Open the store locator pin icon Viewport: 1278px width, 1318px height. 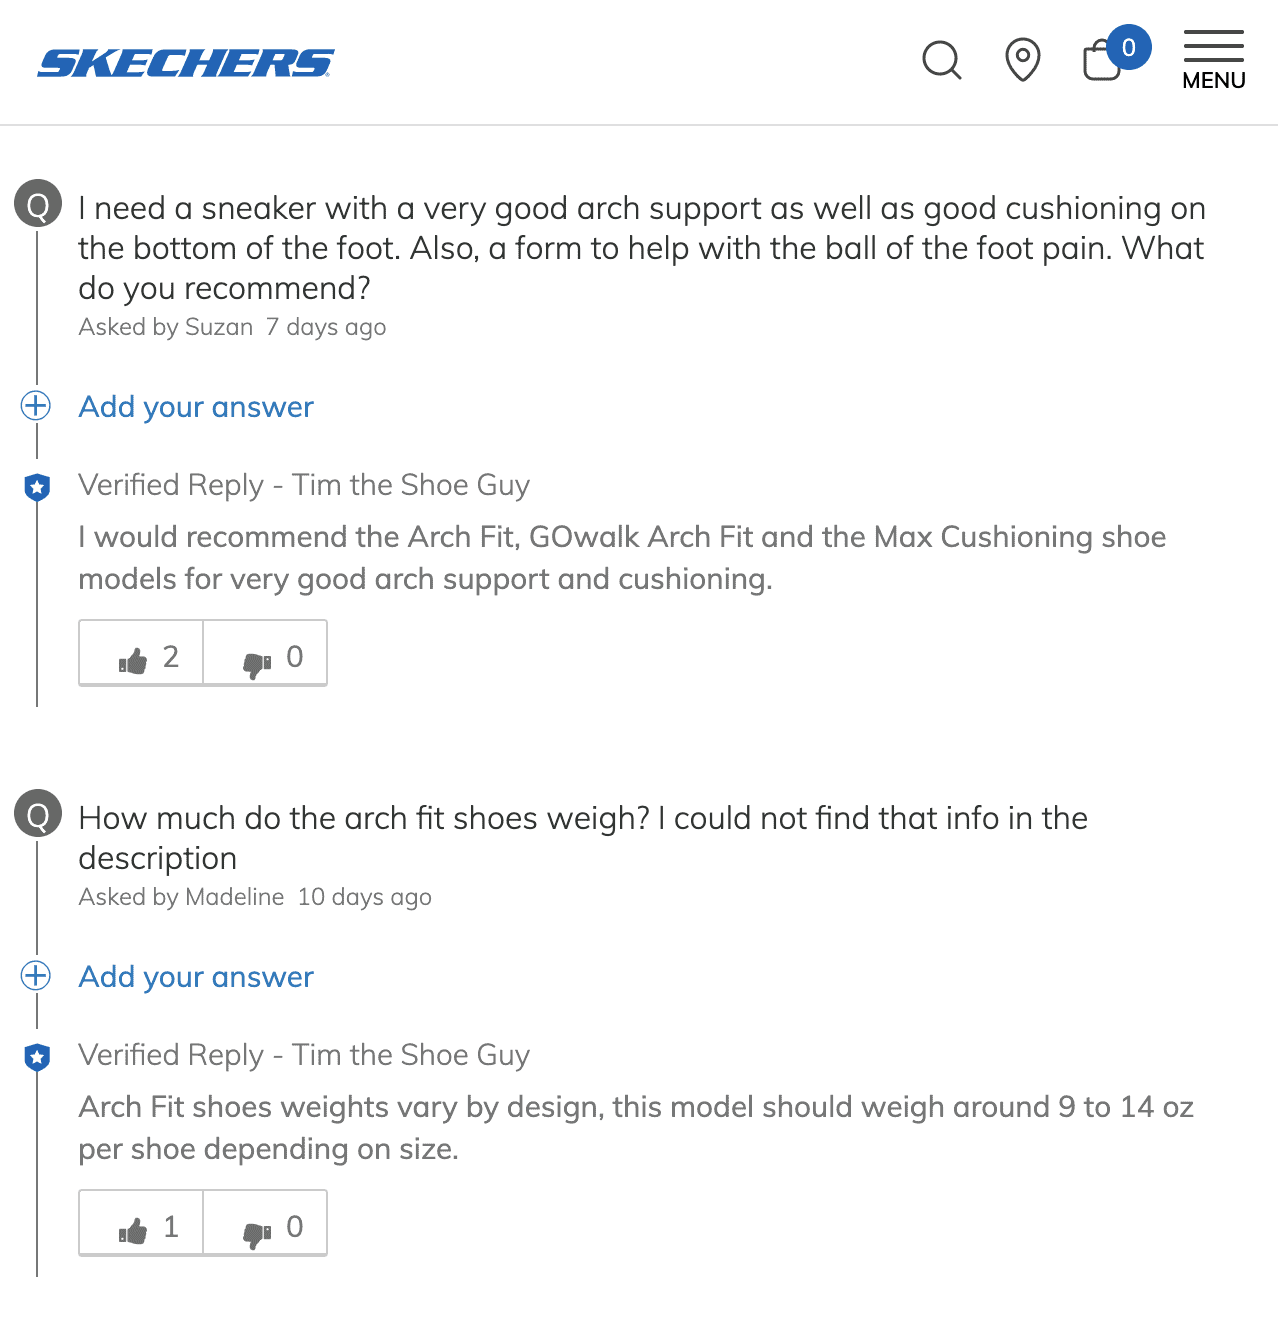(x=1022, y=60)
